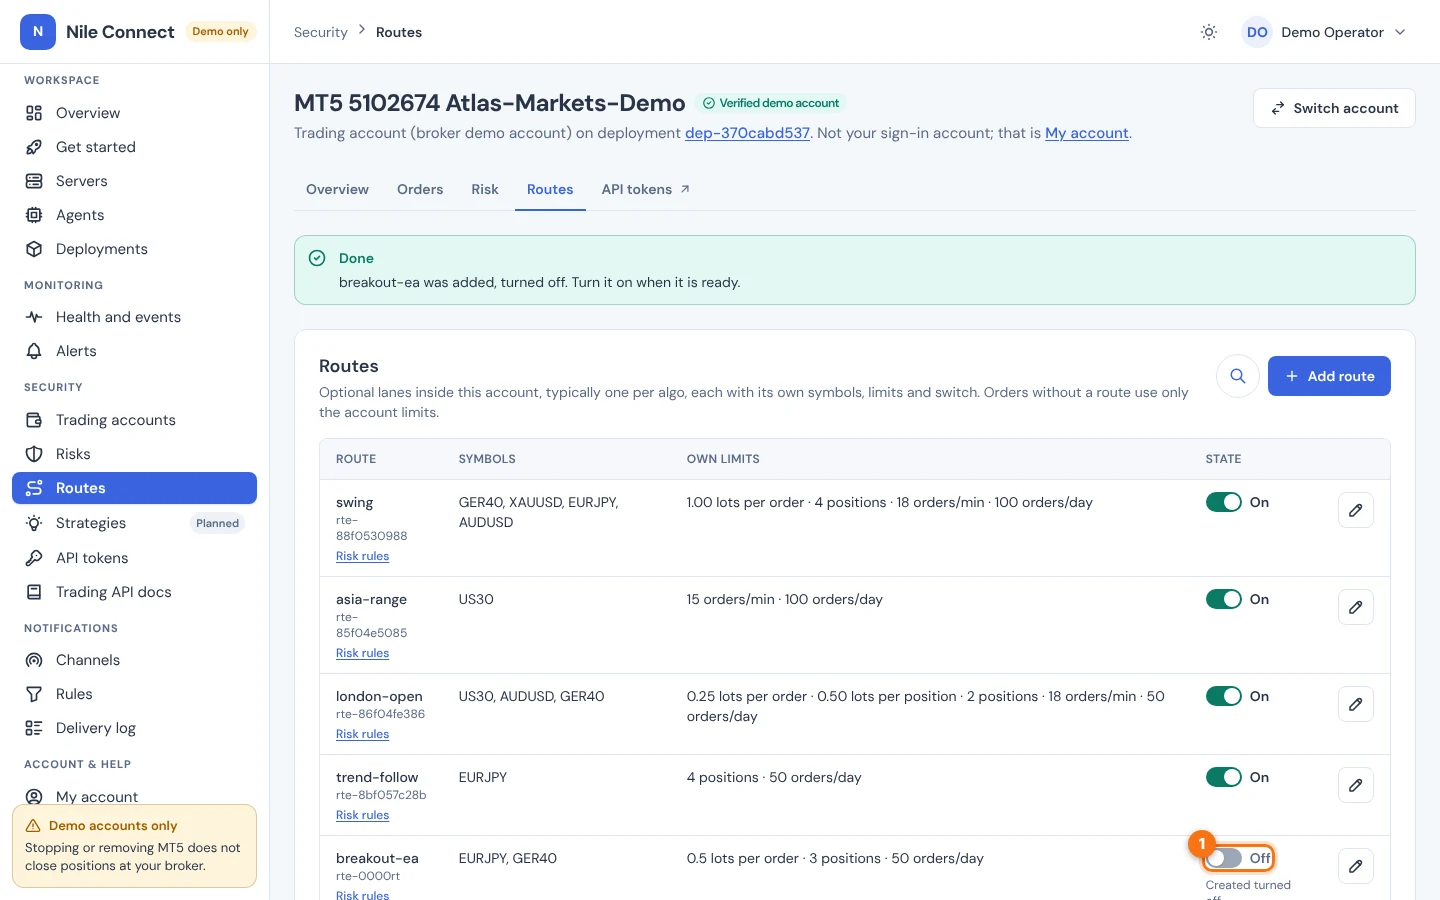This screenshot has height=900, width=1440.
Task: Open the API tokens external tab
Action: coord(646,189)
